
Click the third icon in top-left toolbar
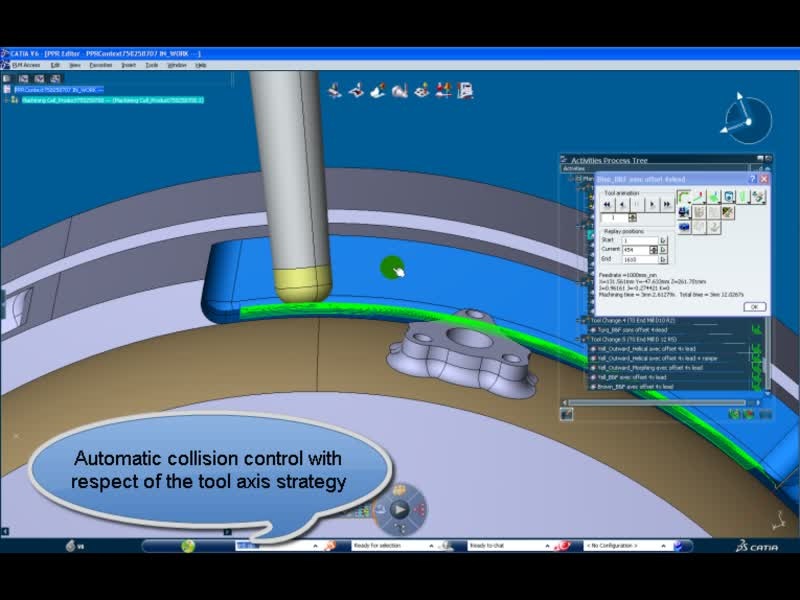coord(39,79)
